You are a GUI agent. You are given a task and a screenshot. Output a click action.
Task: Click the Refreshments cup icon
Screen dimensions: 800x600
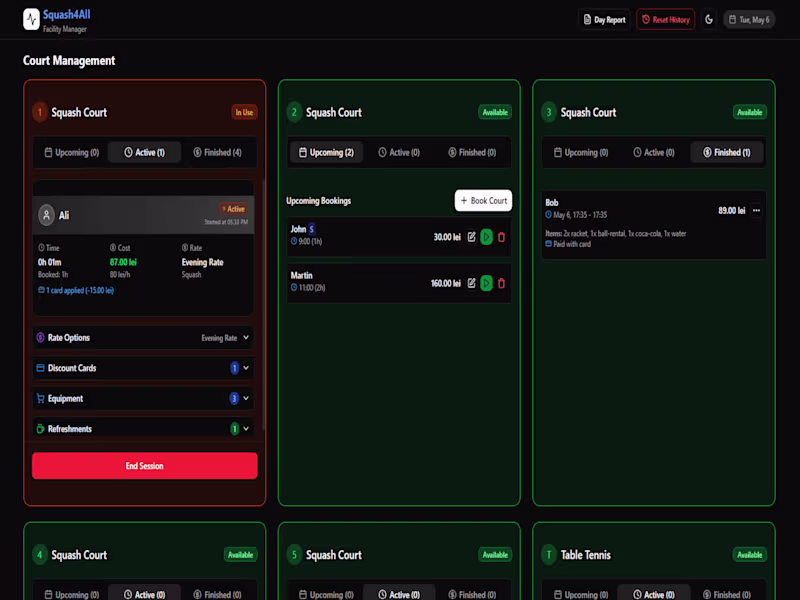40,429
